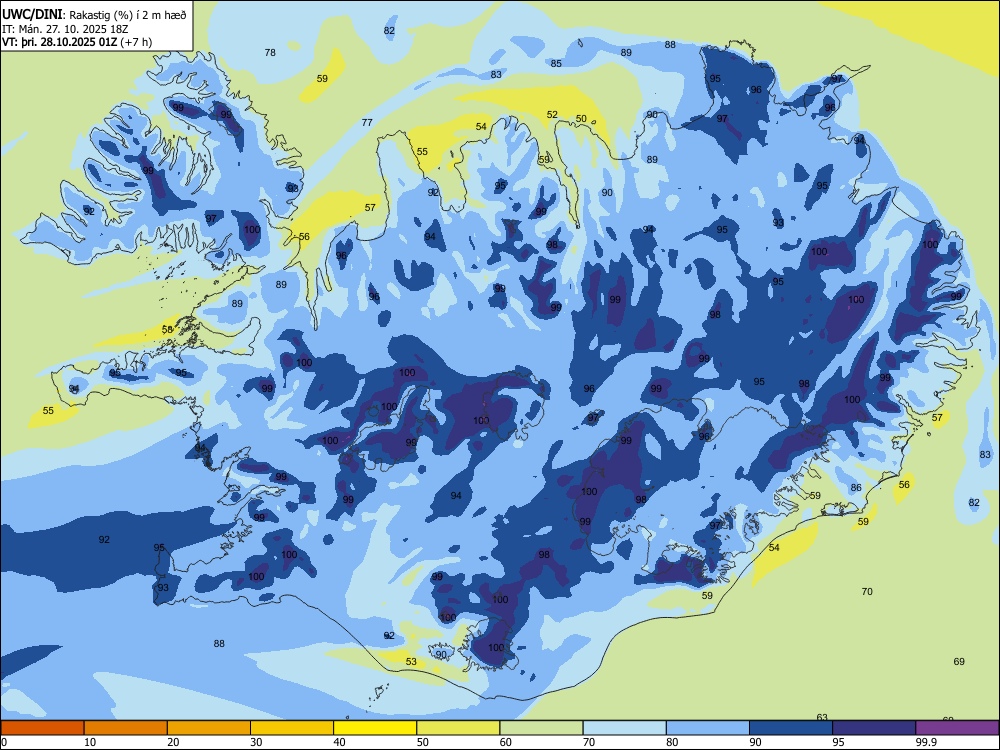Click the map value 50 beside 52

(x=581, y=119)
